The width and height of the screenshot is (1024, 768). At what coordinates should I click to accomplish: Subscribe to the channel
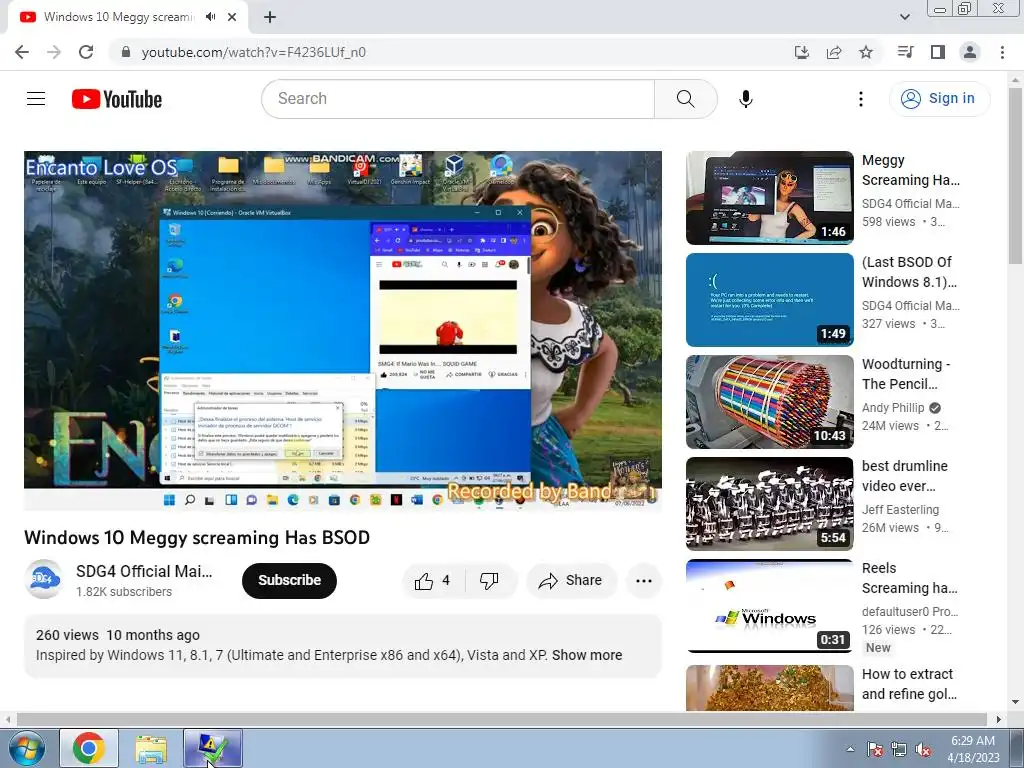click(x=289, y=580)
